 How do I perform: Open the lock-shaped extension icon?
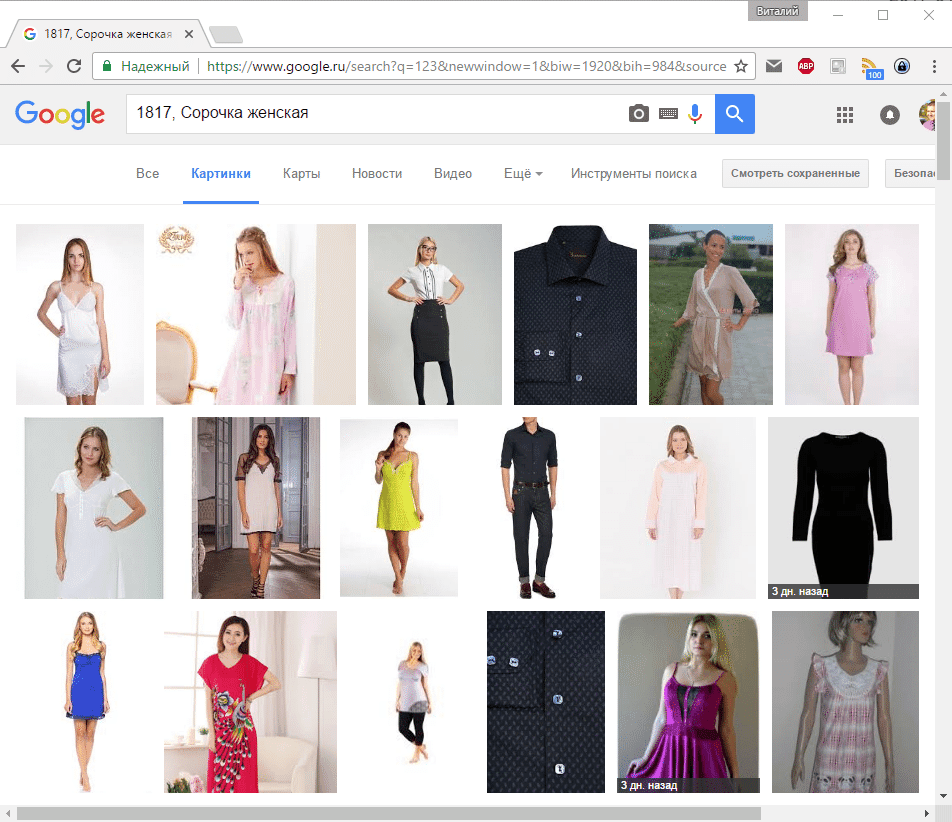coord(902,66)
